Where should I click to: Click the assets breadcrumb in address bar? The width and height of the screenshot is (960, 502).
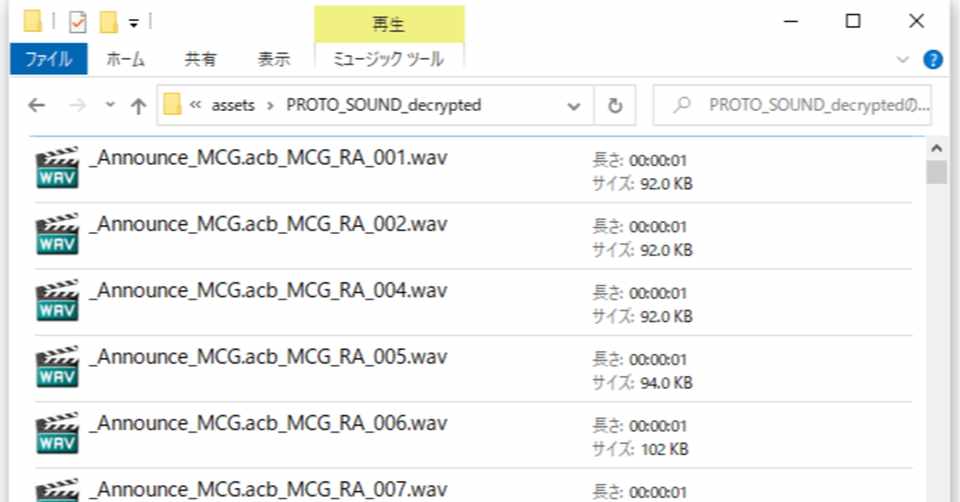coord(233,105)
